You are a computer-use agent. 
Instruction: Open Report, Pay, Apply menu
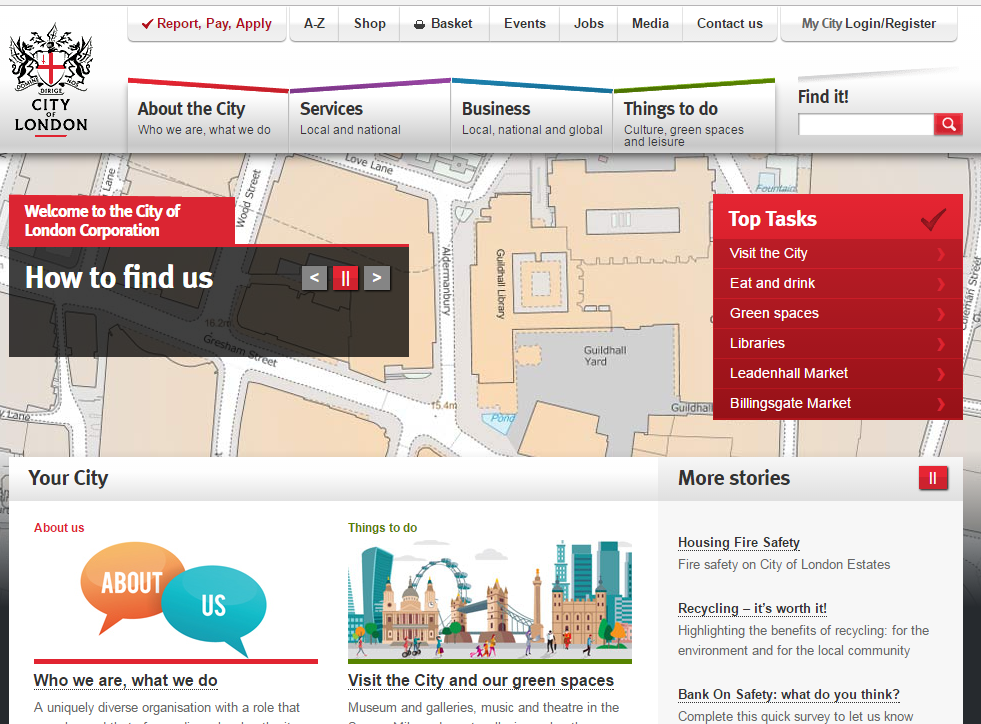point(207,24)
